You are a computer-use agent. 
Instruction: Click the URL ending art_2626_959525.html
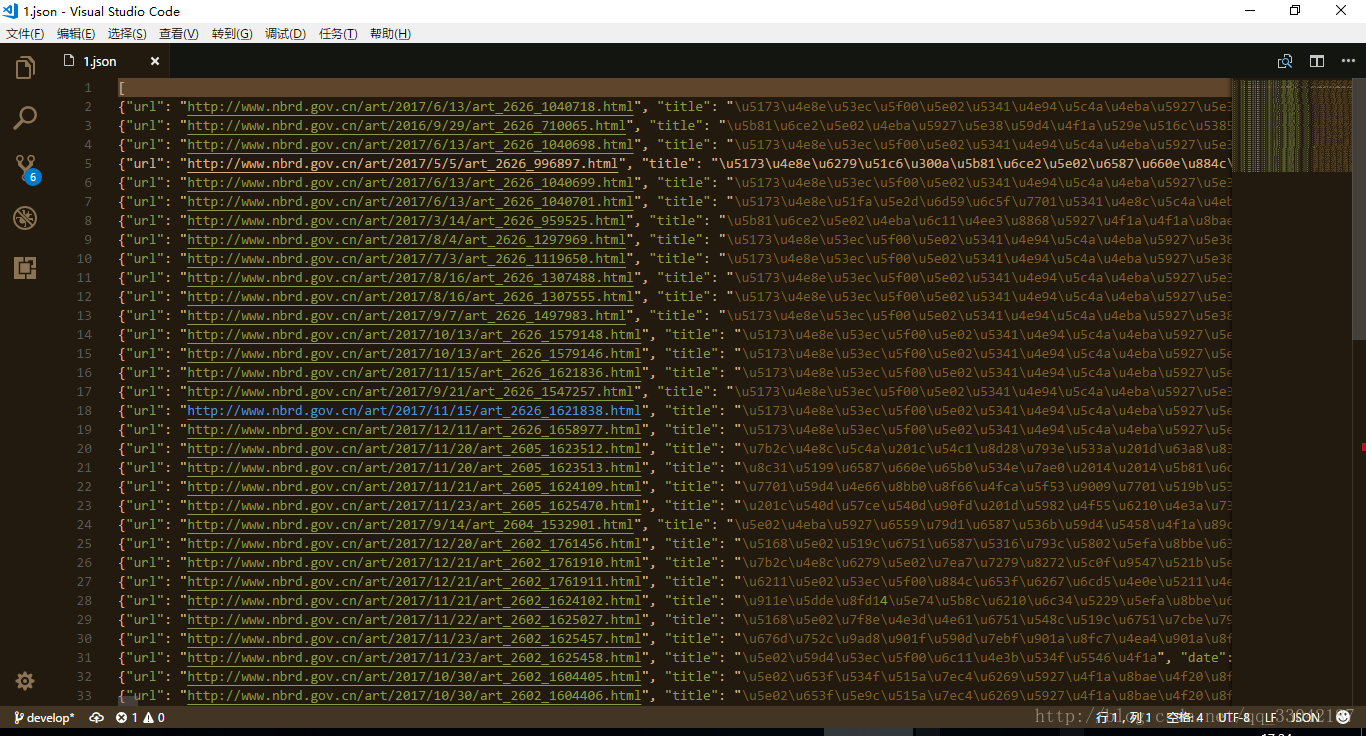[x=406, y=220]
